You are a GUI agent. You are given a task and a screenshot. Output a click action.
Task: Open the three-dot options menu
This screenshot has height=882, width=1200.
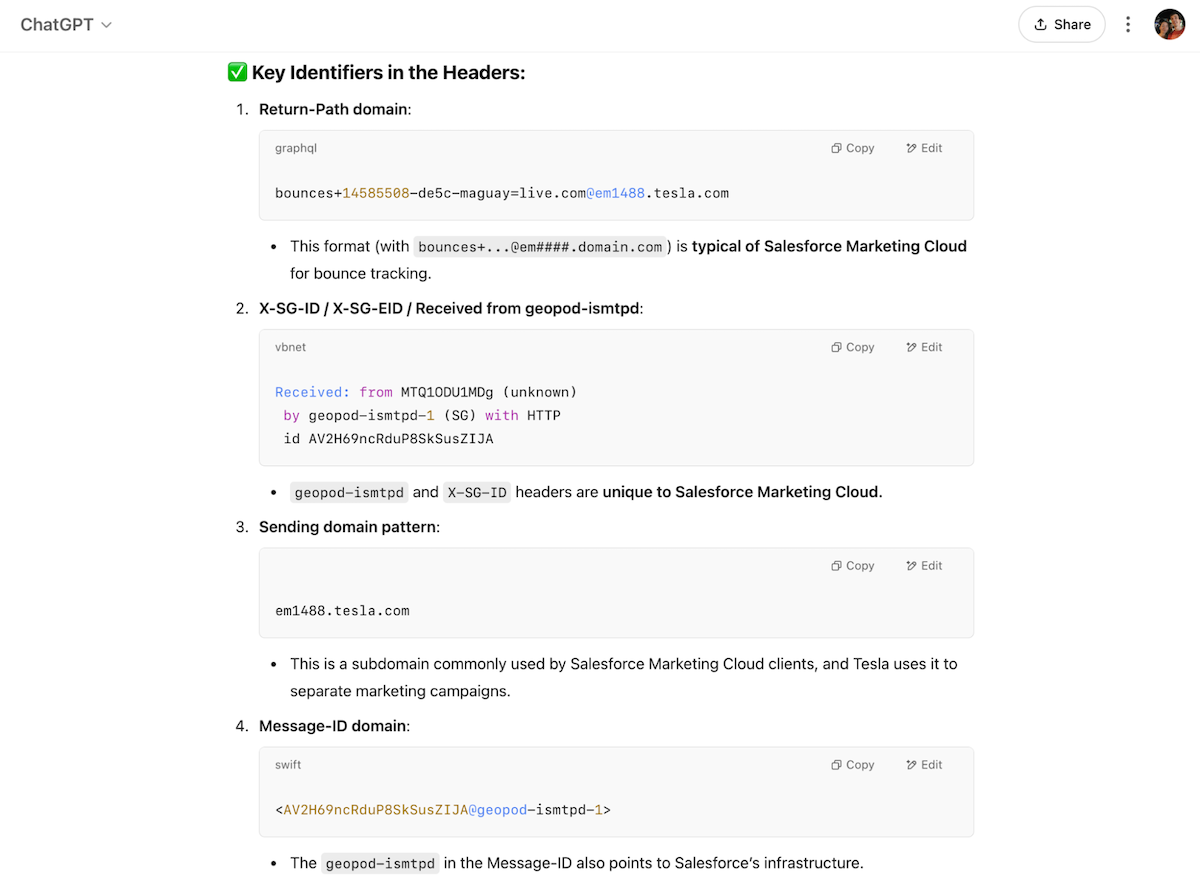pos(1128,25)
